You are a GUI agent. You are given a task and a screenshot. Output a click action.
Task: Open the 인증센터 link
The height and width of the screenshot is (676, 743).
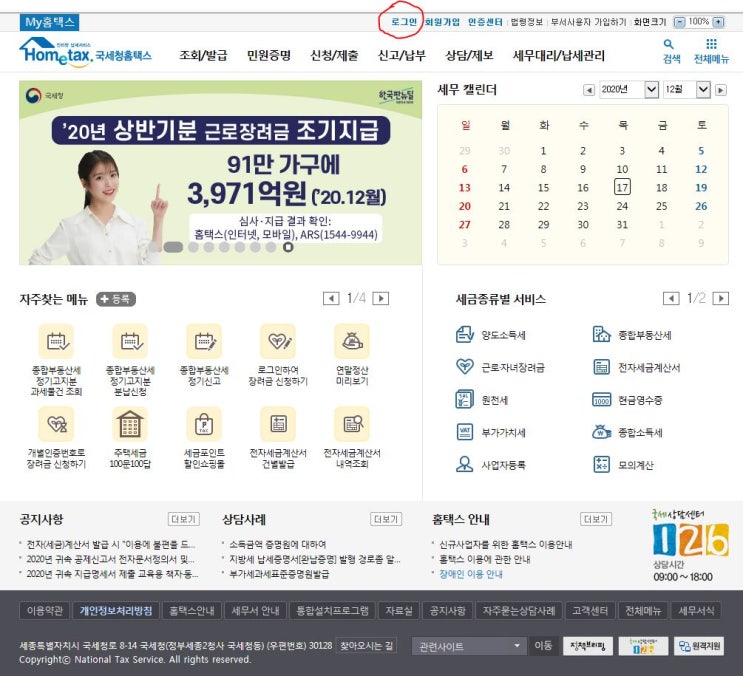pos(485,22)
